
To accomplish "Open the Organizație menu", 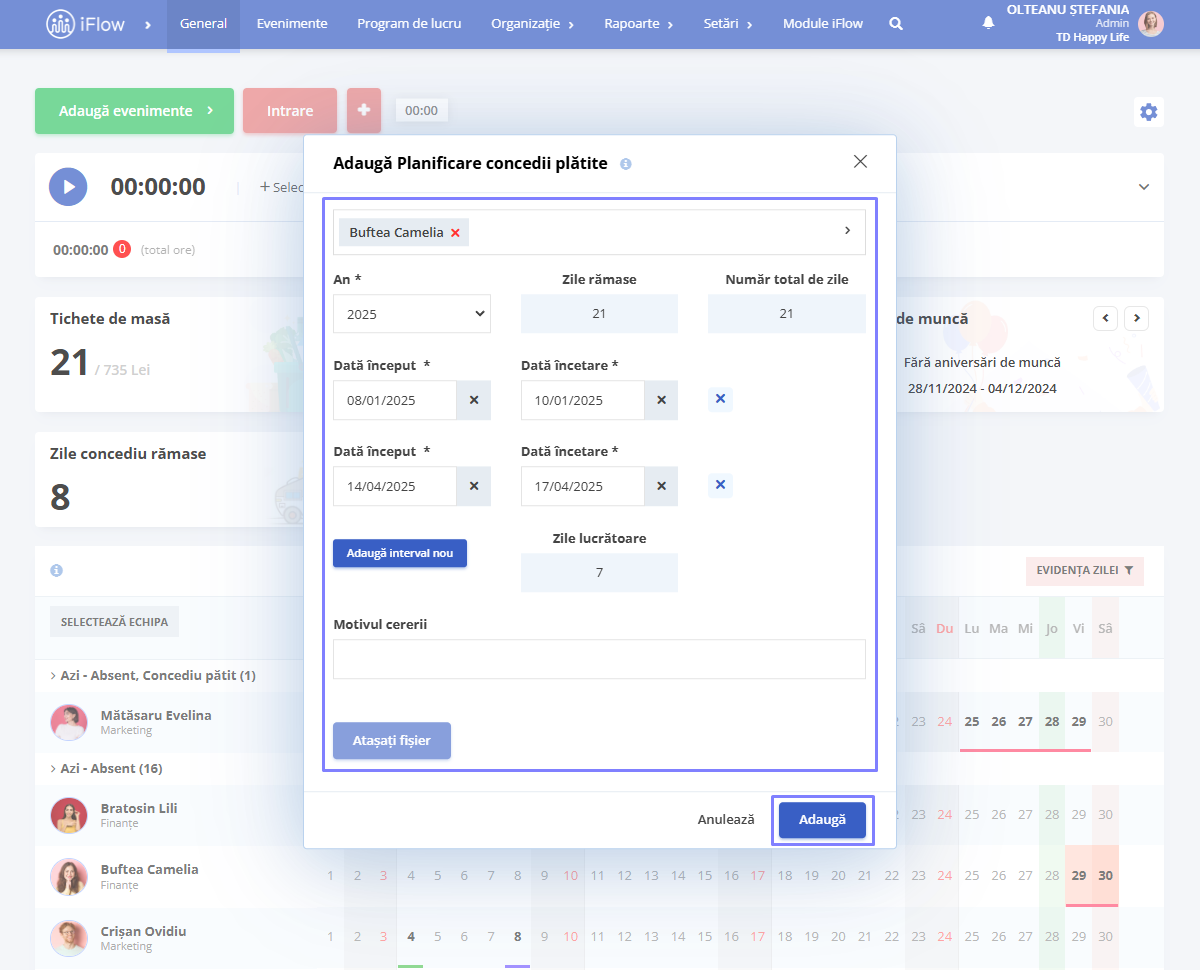I will 533,24.
